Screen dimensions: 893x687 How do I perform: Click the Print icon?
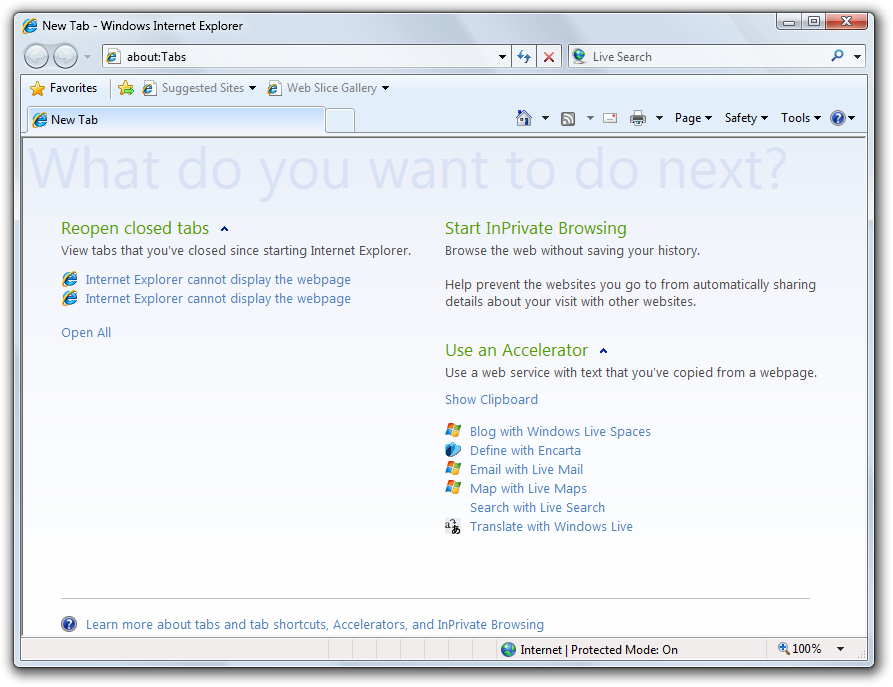click(x=638, y=118)
